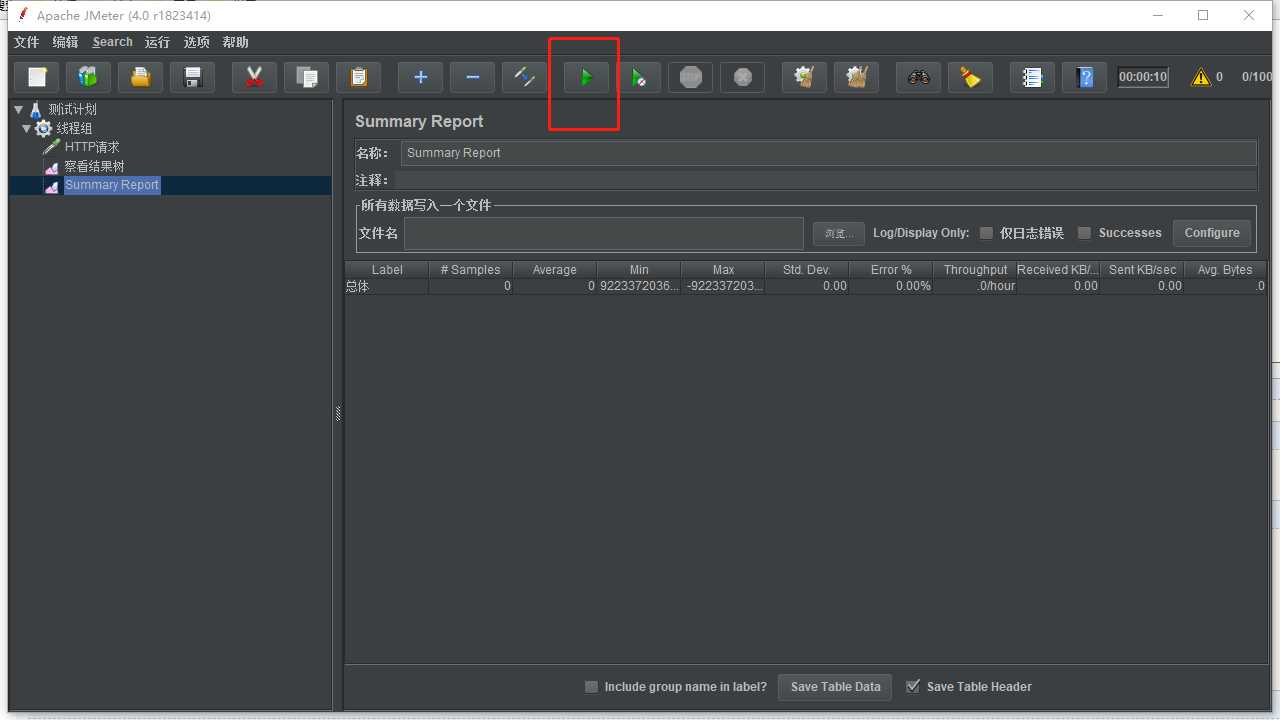Viewport: 1280px width, 720px height.
Task: Click the Open file folder icon
Action: coord(141,77)
